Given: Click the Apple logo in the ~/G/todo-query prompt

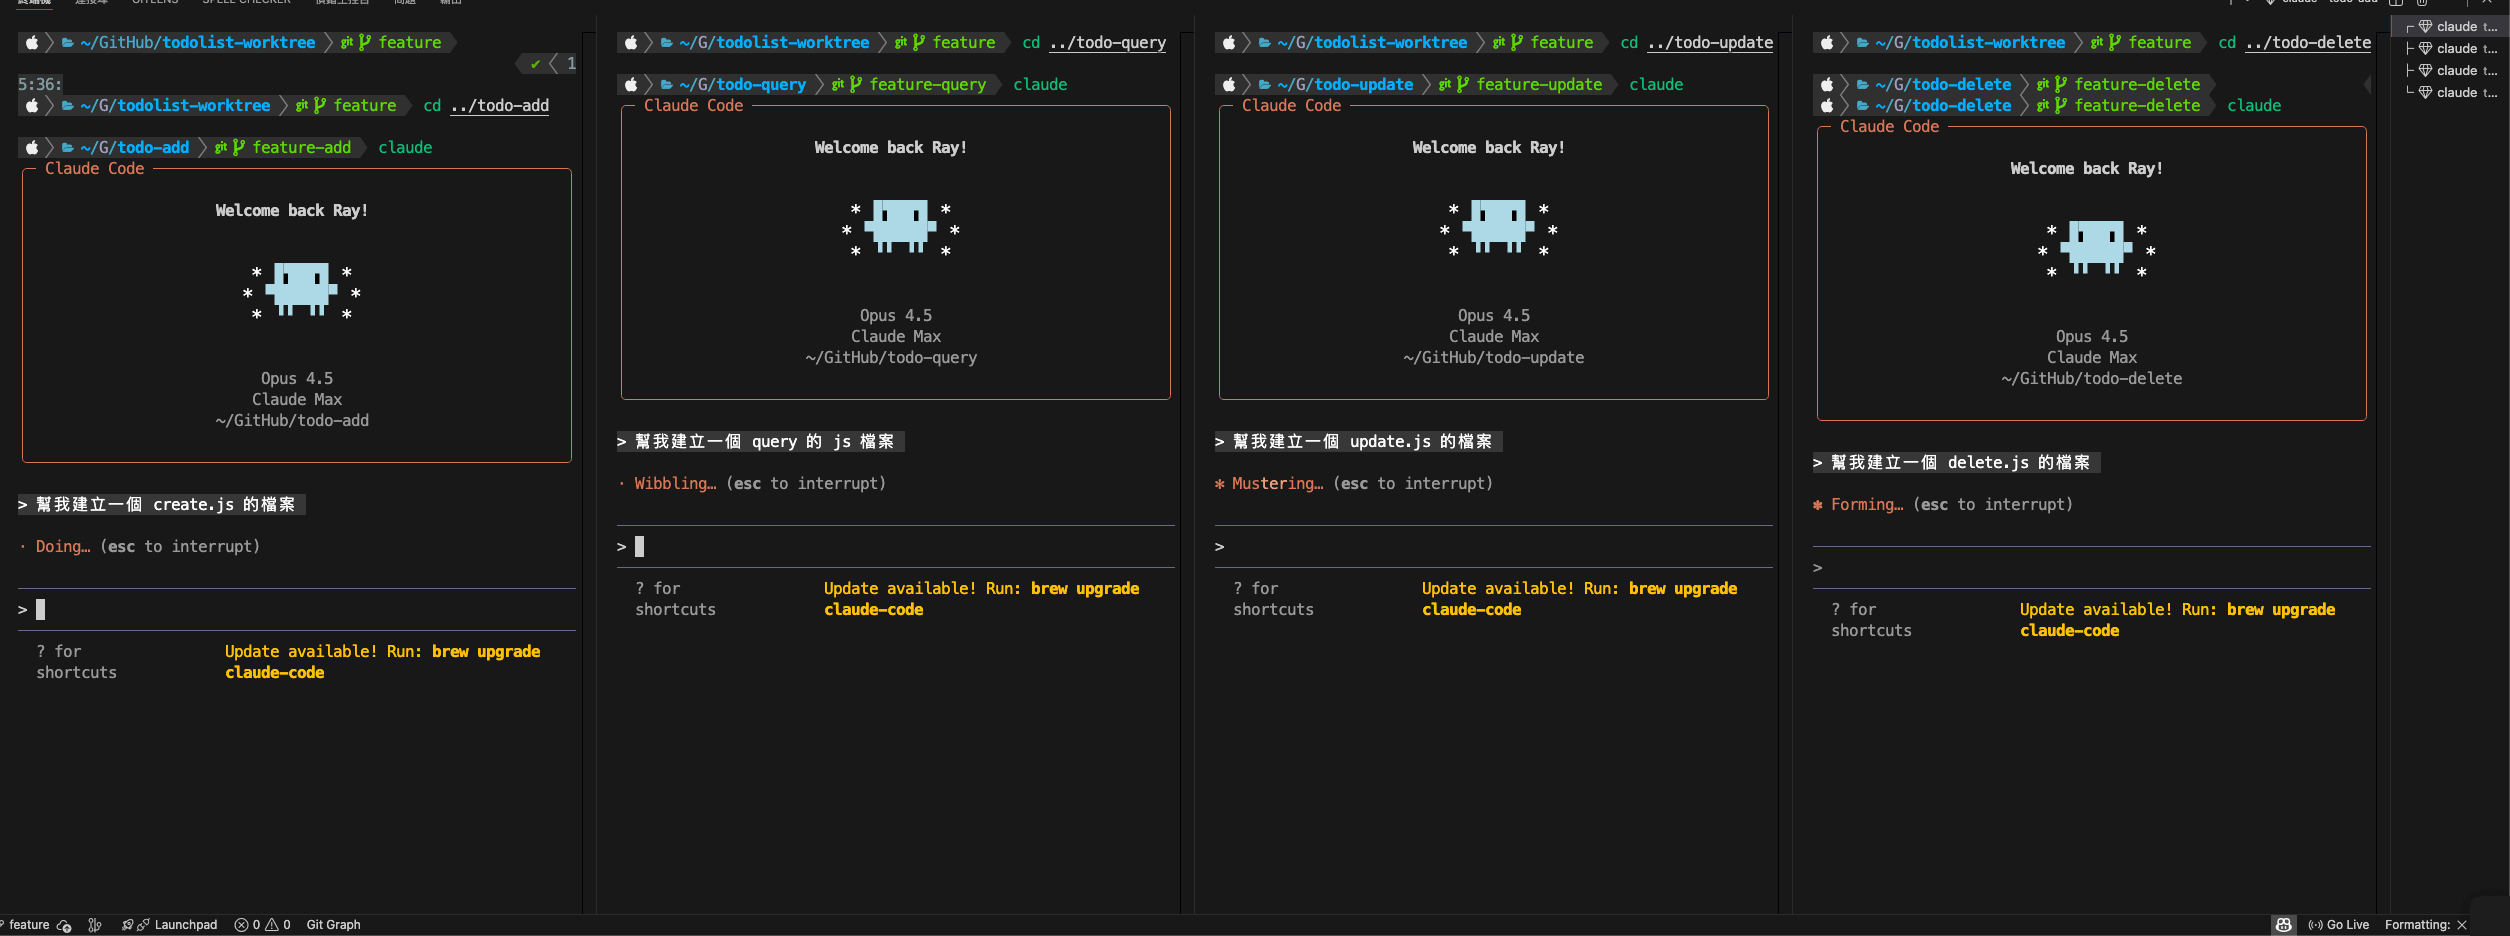Looking at the screenshot, I should [630, 84].
